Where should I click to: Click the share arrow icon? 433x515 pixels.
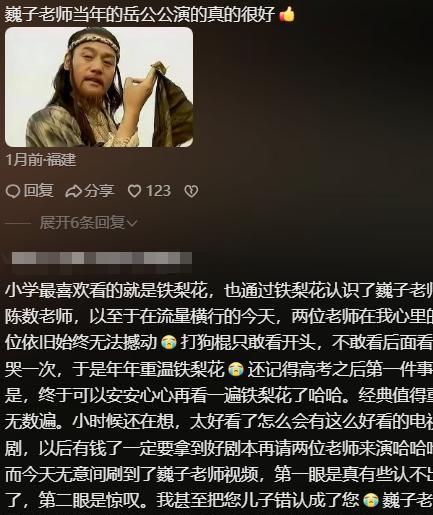click(x=73, y=191)
